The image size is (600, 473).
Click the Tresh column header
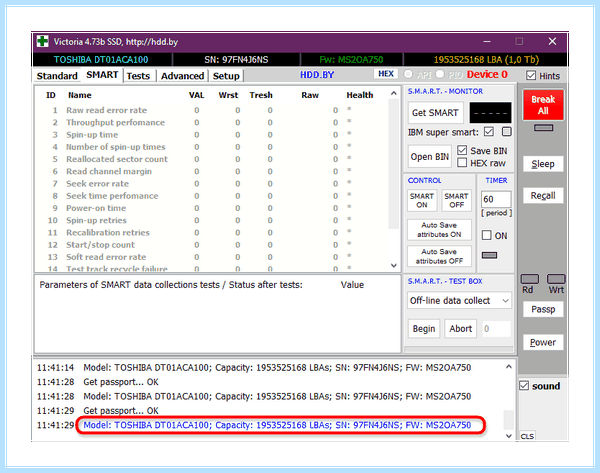click(x=261, y=95)
